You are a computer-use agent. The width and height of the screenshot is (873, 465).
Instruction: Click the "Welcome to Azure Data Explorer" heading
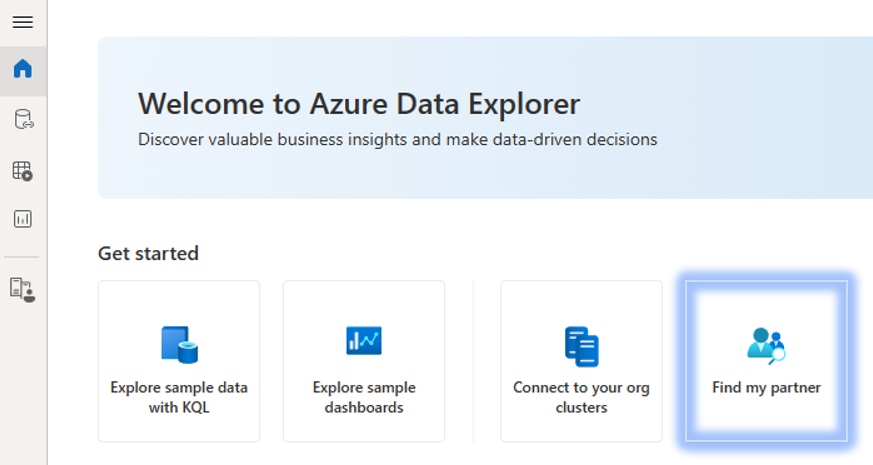tap(358, 103)
